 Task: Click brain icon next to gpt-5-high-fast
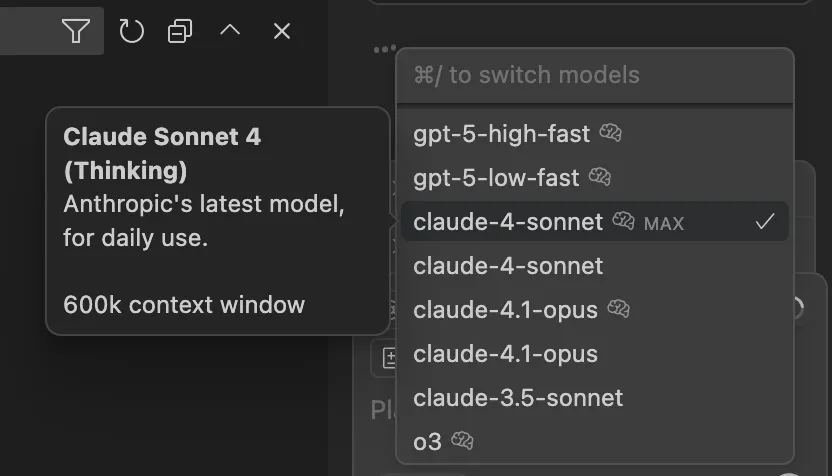coord(610,132)
